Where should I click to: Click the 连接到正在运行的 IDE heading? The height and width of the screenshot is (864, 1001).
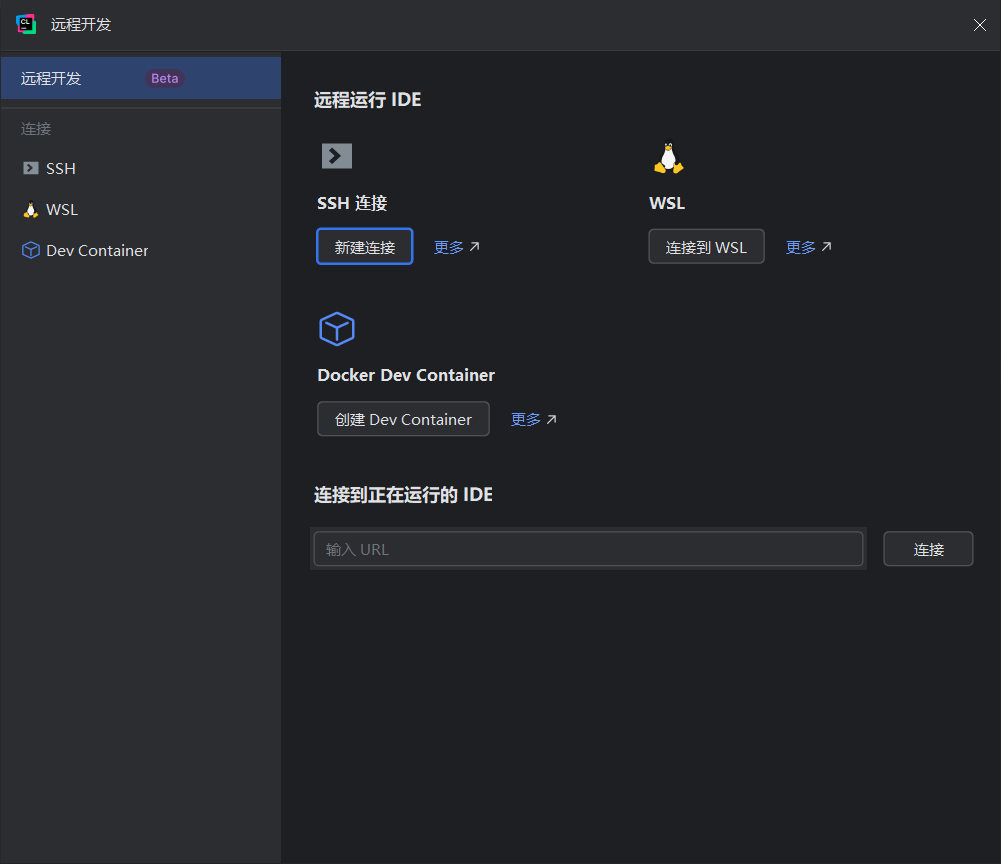point(403,495)
